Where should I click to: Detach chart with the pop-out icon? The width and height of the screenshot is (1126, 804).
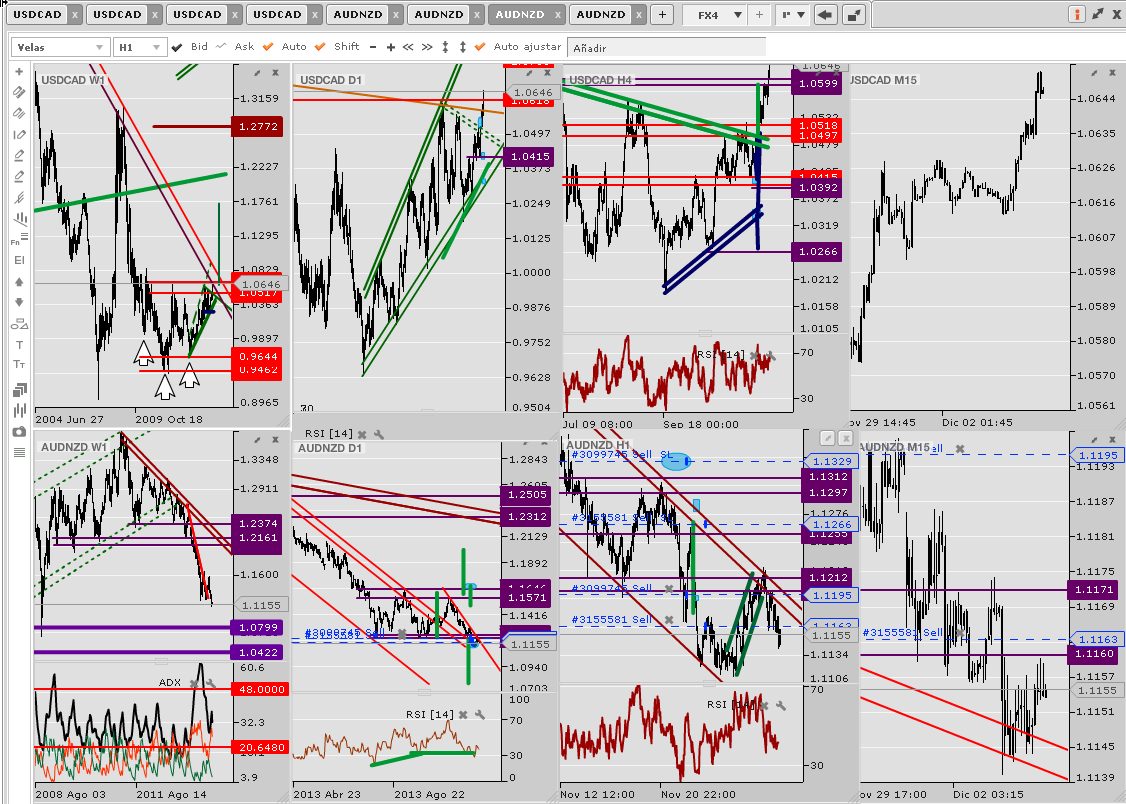pyautogui.click(x=853, y=15)
